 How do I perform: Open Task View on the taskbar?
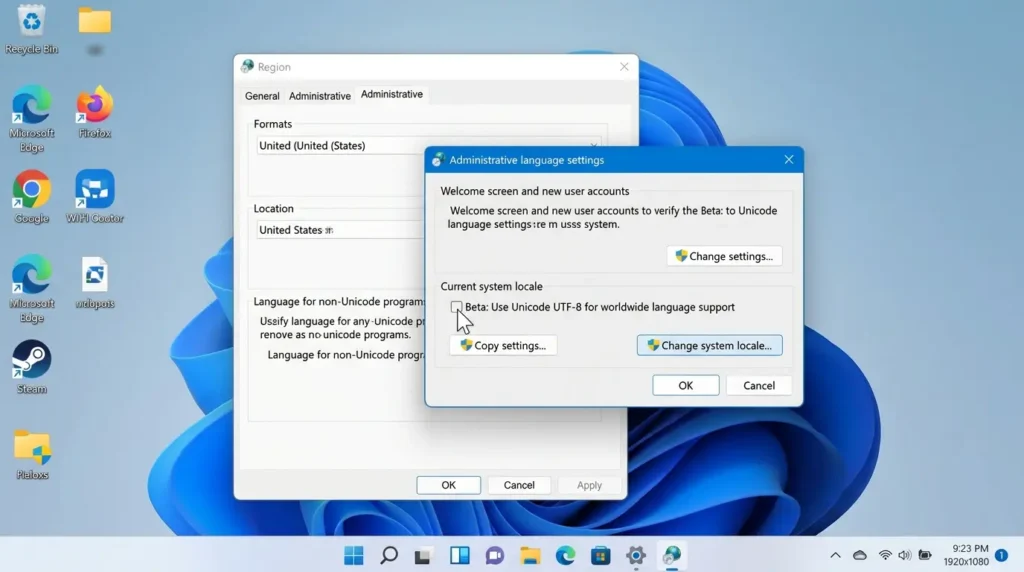pyautogui.click(x=423, y=555)
